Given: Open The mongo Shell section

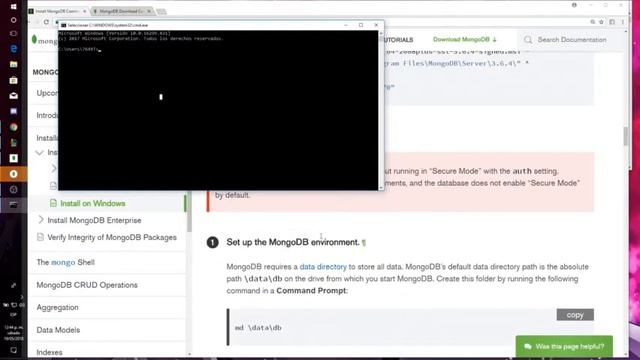Looking at the screenshot, I should 65,262.
